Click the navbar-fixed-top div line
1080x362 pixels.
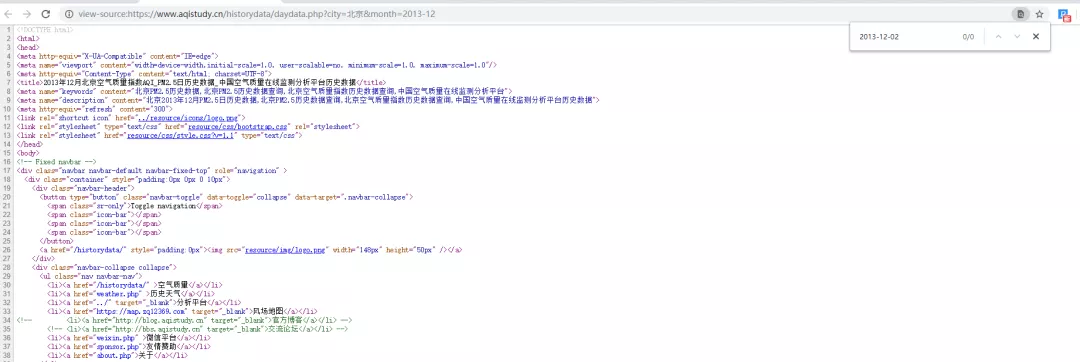152,171
